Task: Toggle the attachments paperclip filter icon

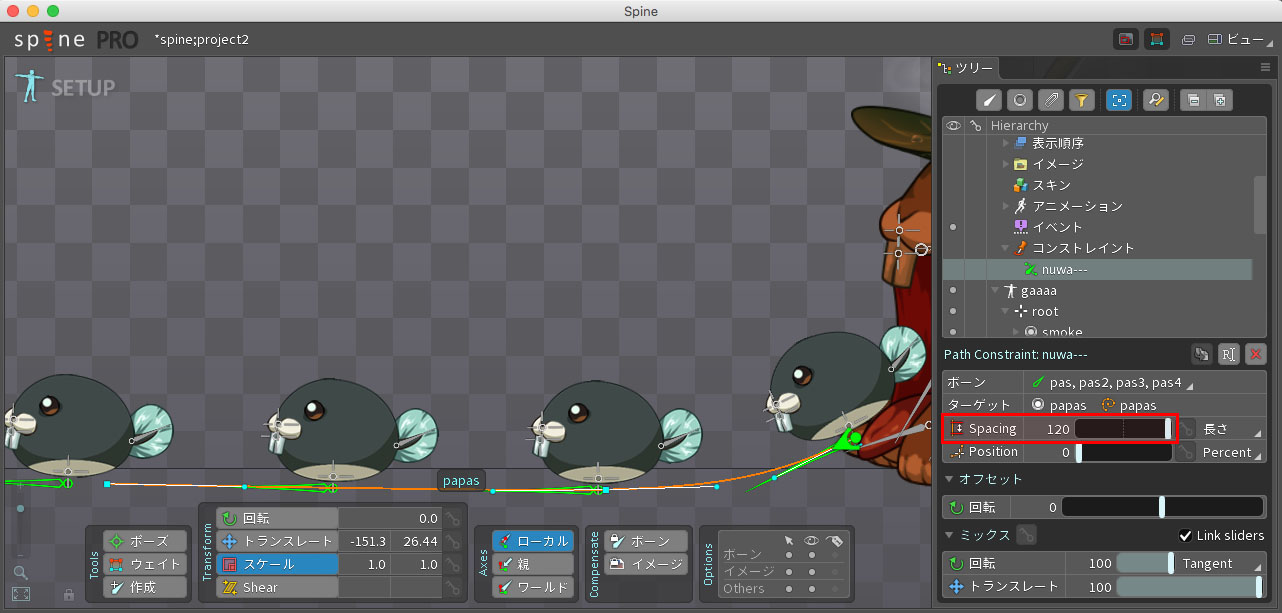Action: click(x=1050, y=99)
